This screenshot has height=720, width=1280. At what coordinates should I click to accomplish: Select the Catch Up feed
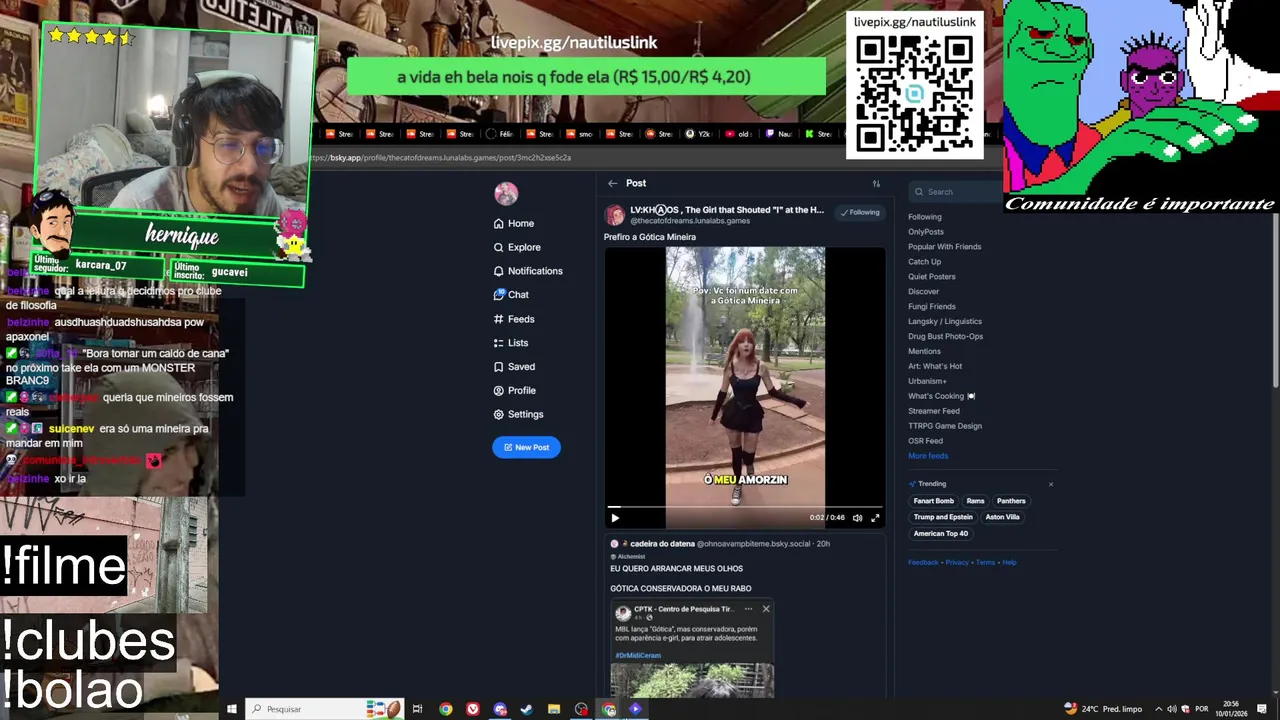(925, 262)
